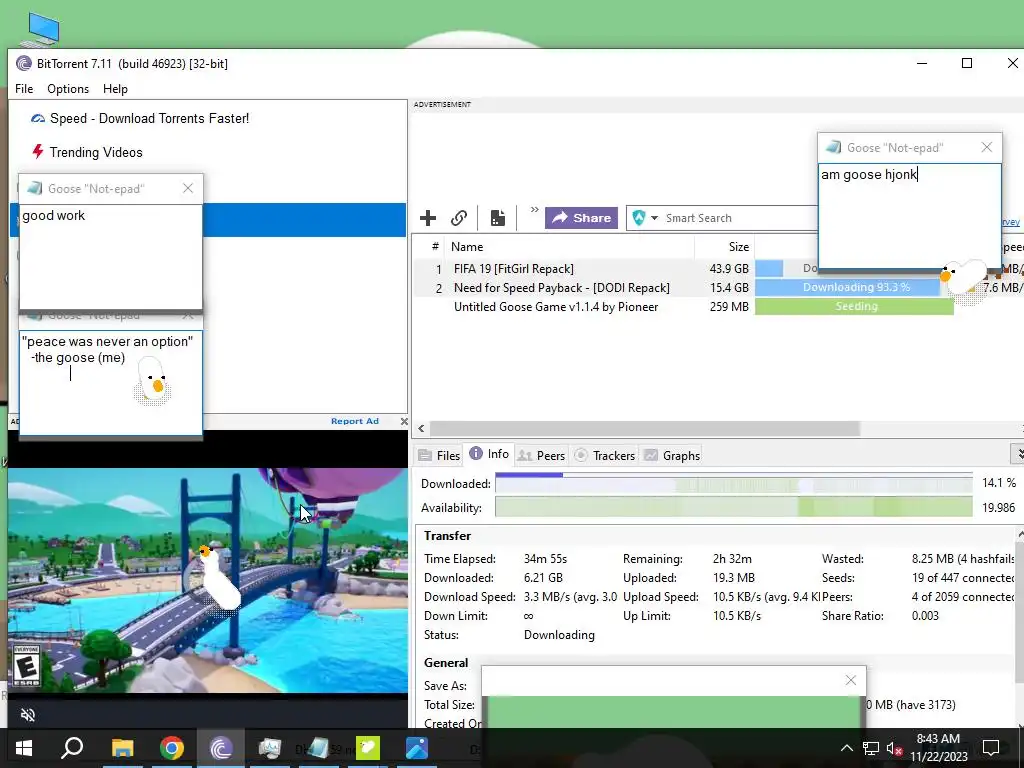Viewport: 1024px width, 768px height.
Task: Click the ESRB Everyone rating badge
Action: pos(27,665)
